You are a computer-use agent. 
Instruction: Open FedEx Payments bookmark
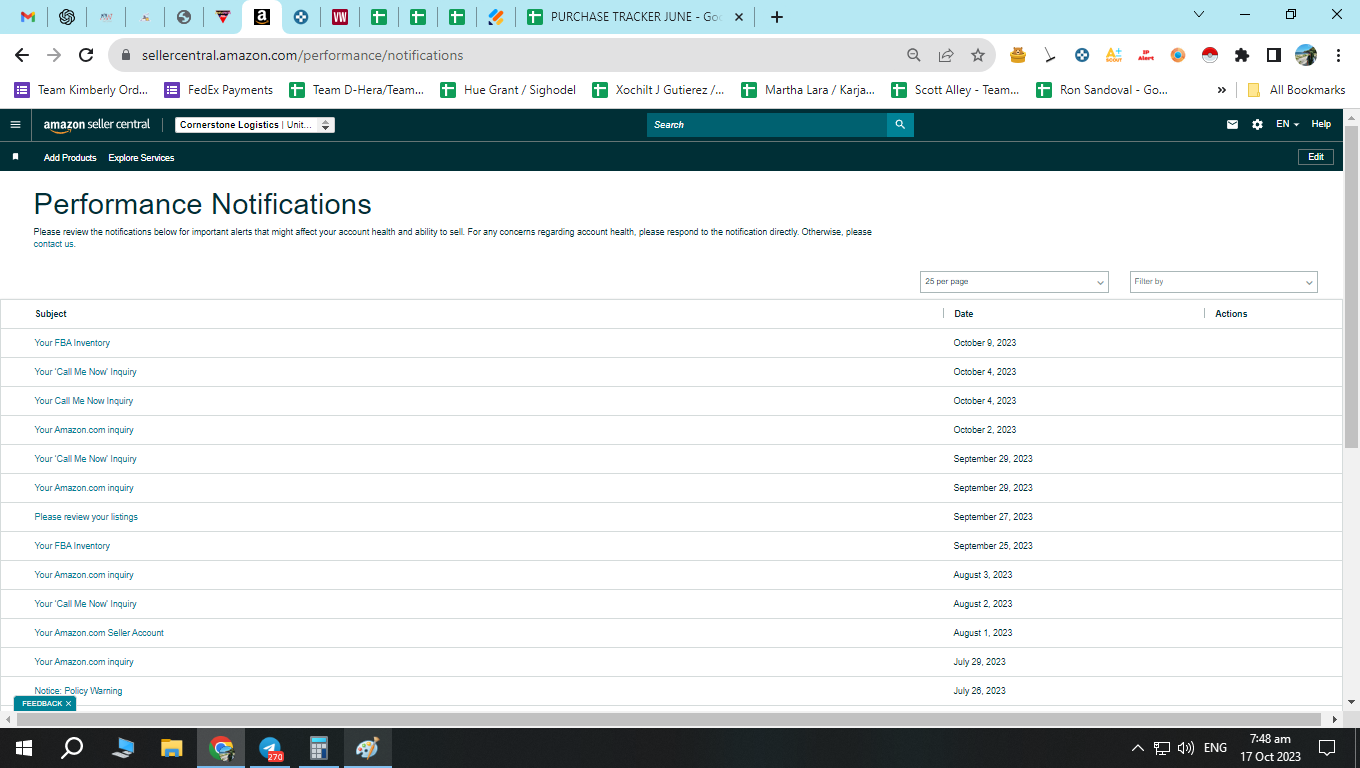(x=218, y=90)
